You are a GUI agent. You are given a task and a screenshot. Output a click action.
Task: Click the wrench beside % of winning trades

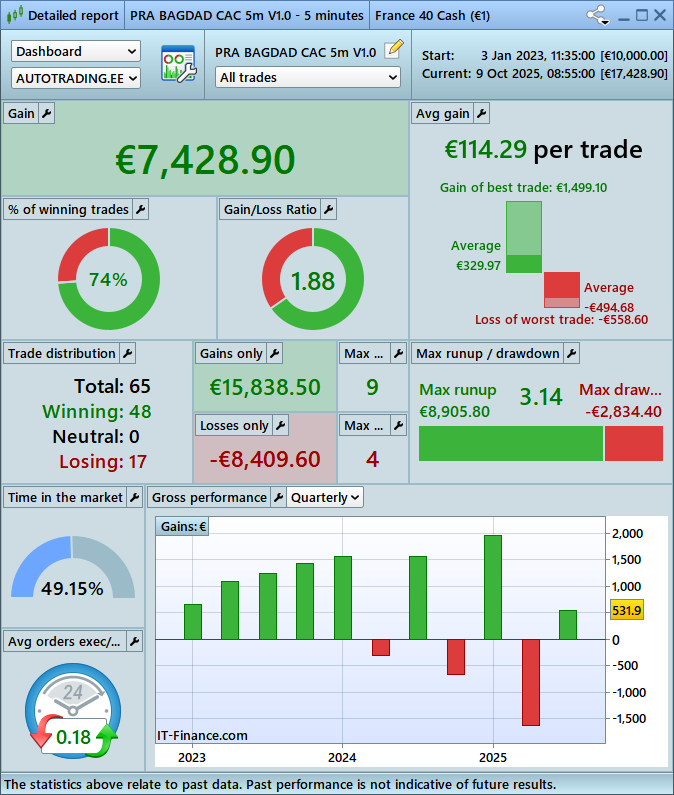(x=141, y=209)
